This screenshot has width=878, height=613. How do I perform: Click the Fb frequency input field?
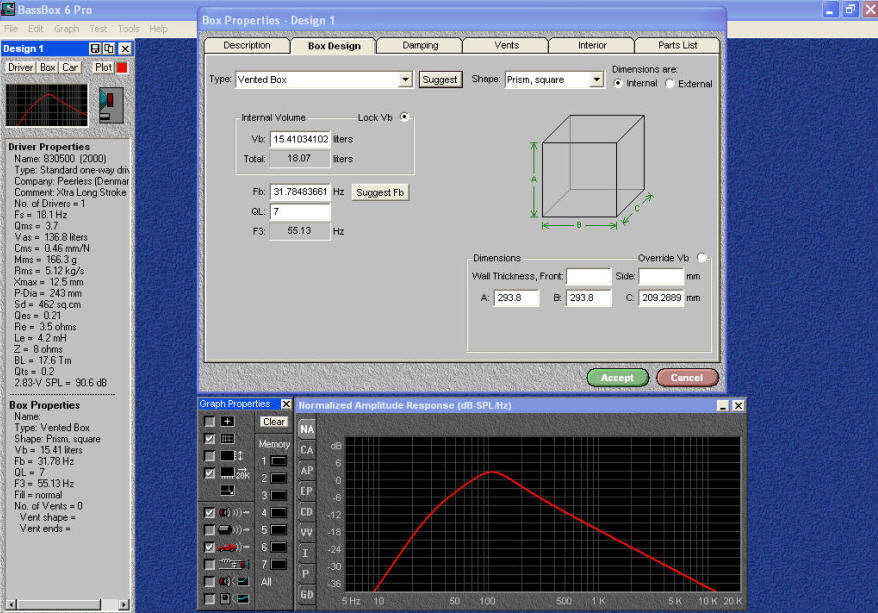tap(300, 192)
